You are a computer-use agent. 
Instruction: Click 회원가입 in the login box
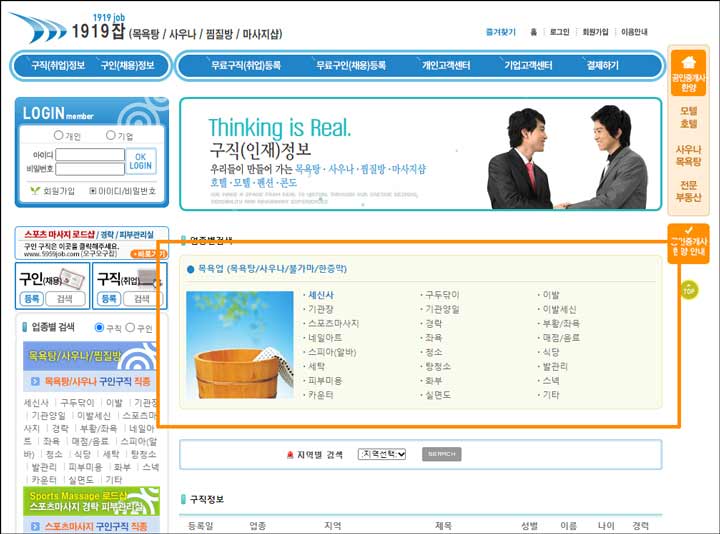click(53, 191)
